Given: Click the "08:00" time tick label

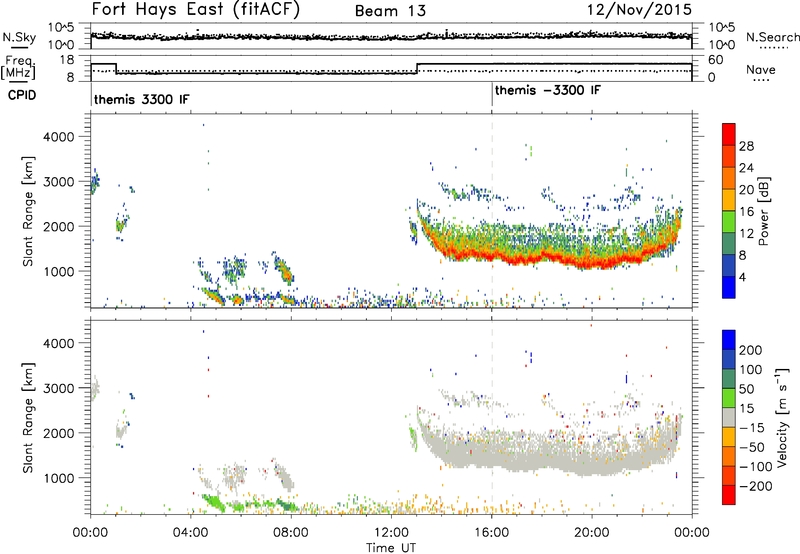Looking at the screenshot, I should coord(291,533).
